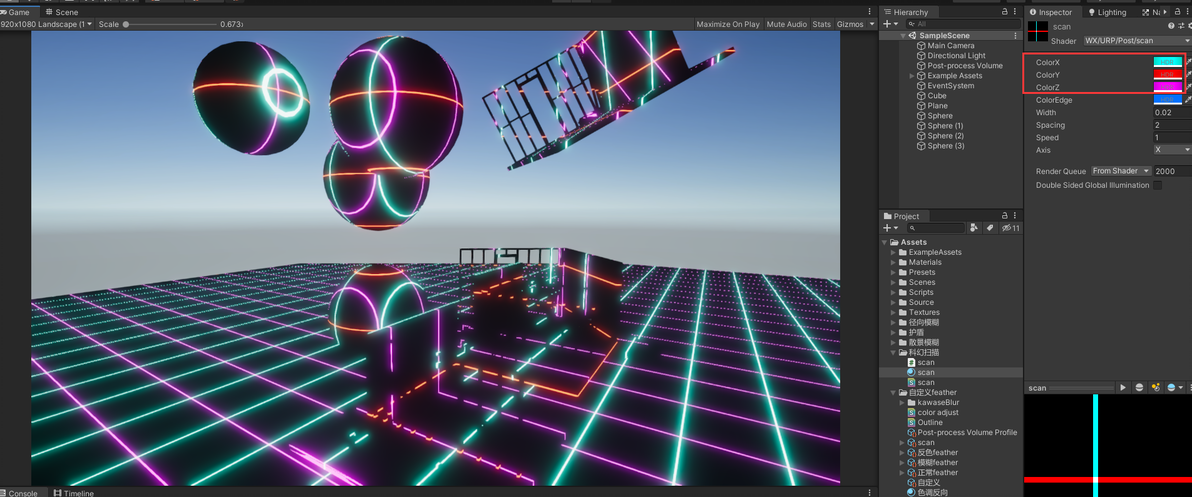This screenshot has width=1192, height=497.
Task: Expand the Example Assets hierarchy item
Action: (911, 76)
